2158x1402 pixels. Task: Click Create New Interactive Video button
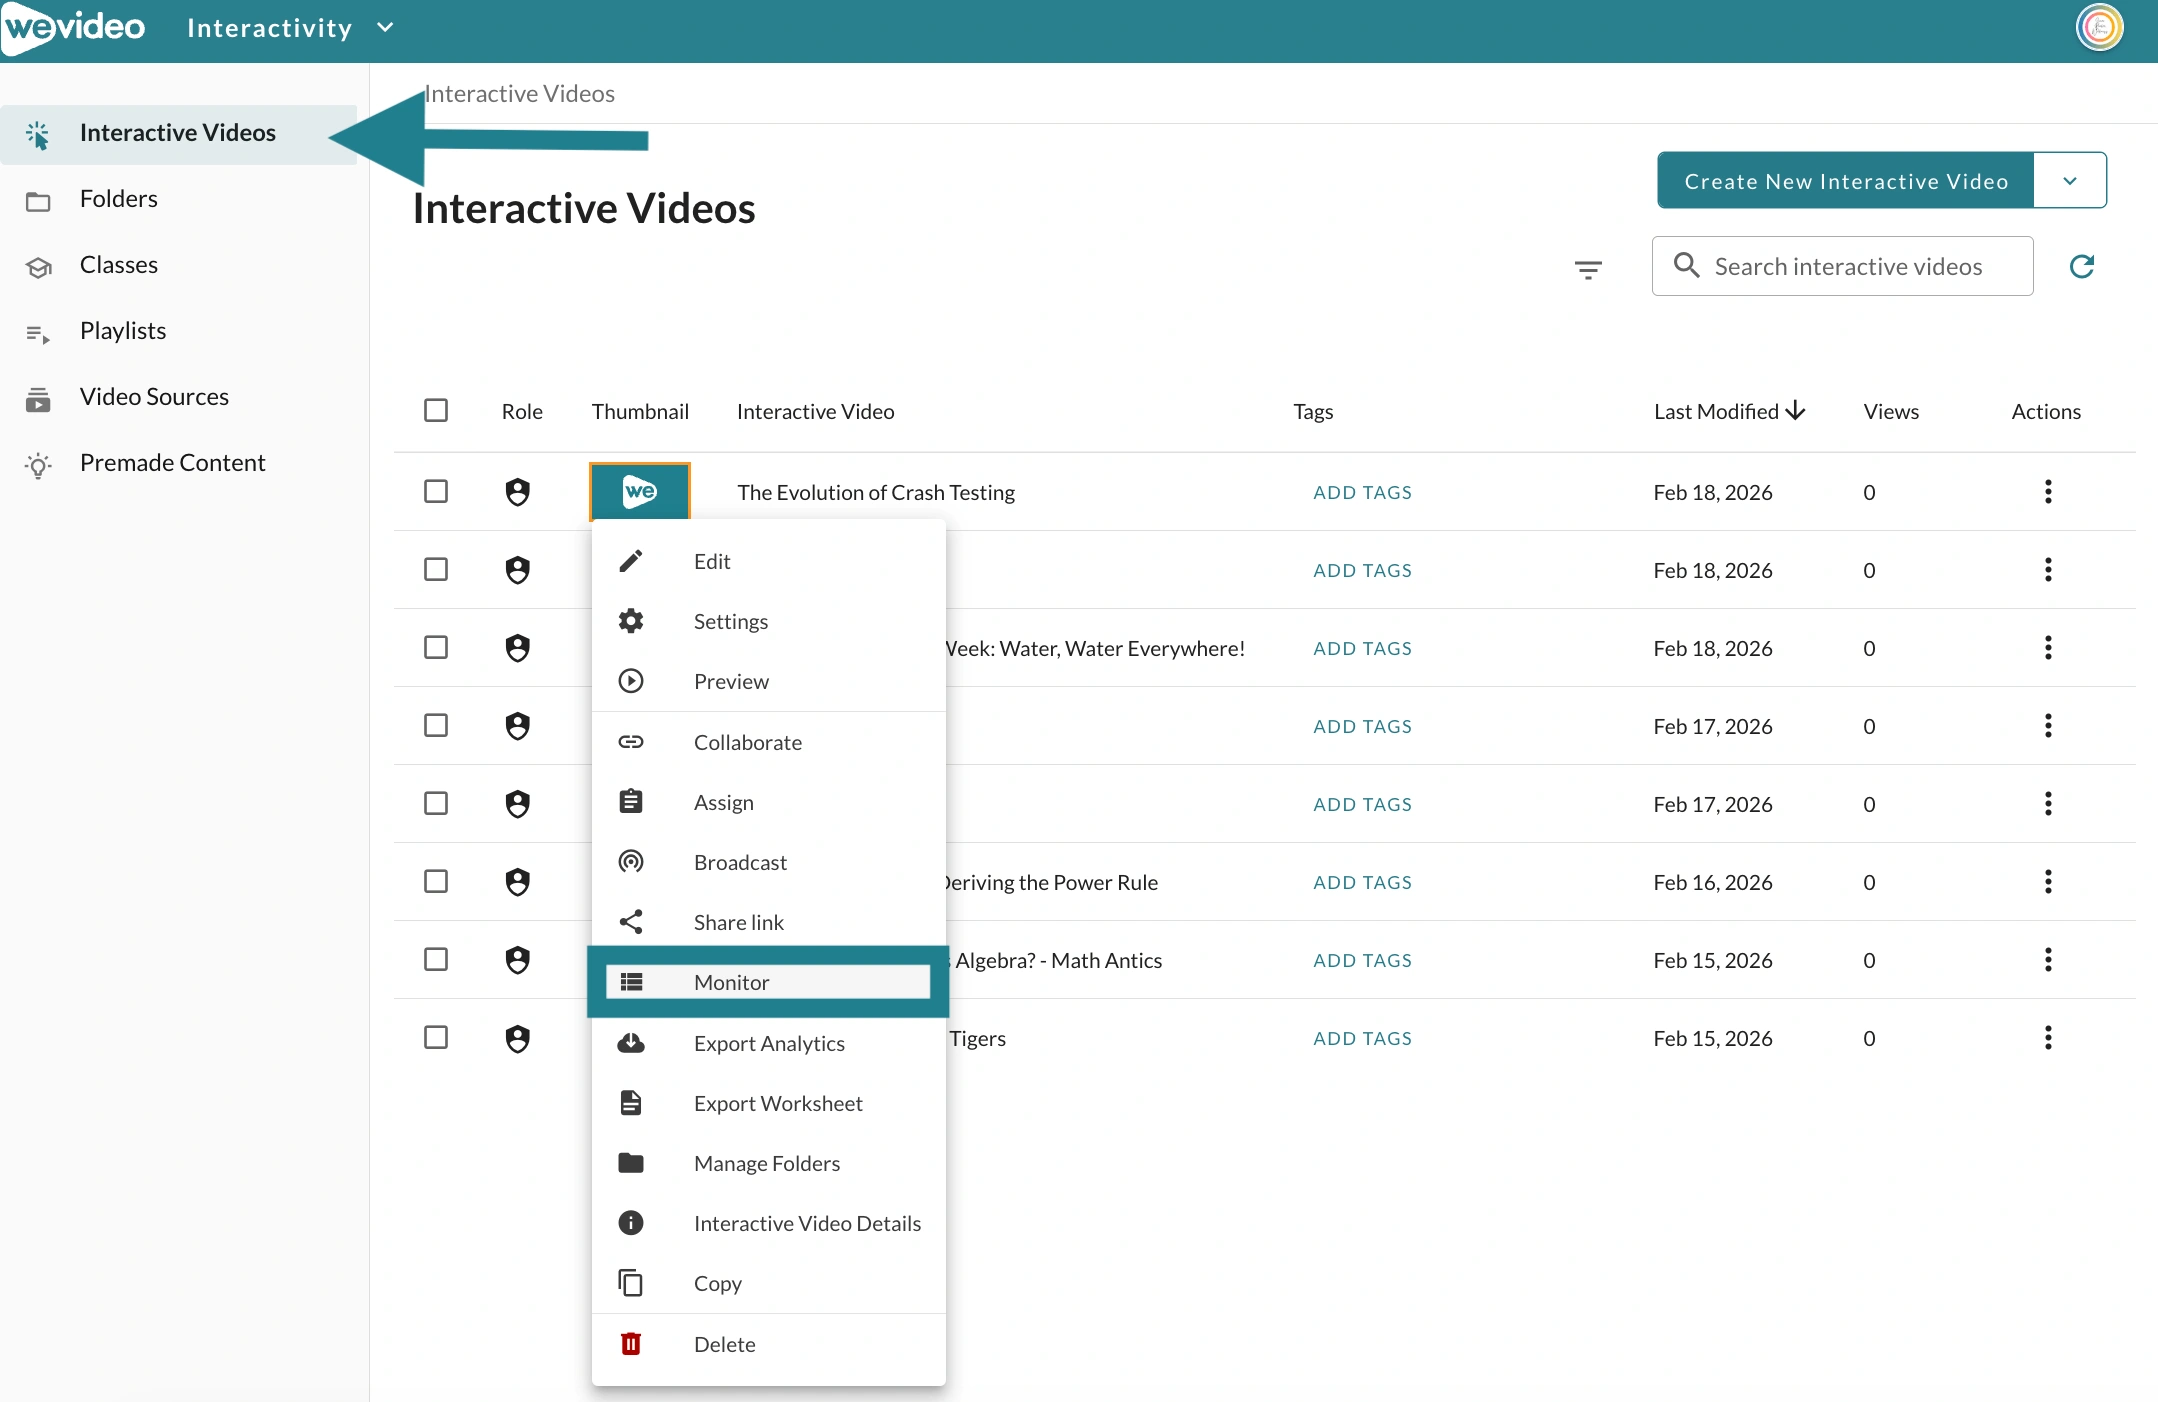[1846, 181]
